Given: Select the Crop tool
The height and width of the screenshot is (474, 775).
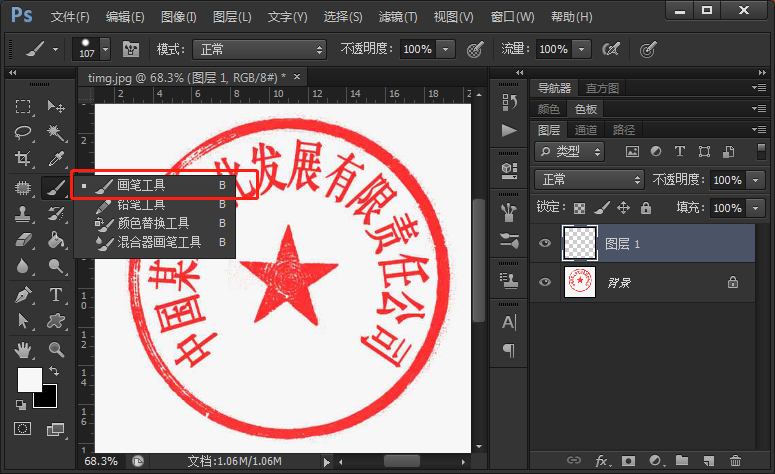Looking at the screenshot, I should coord(23,158).
